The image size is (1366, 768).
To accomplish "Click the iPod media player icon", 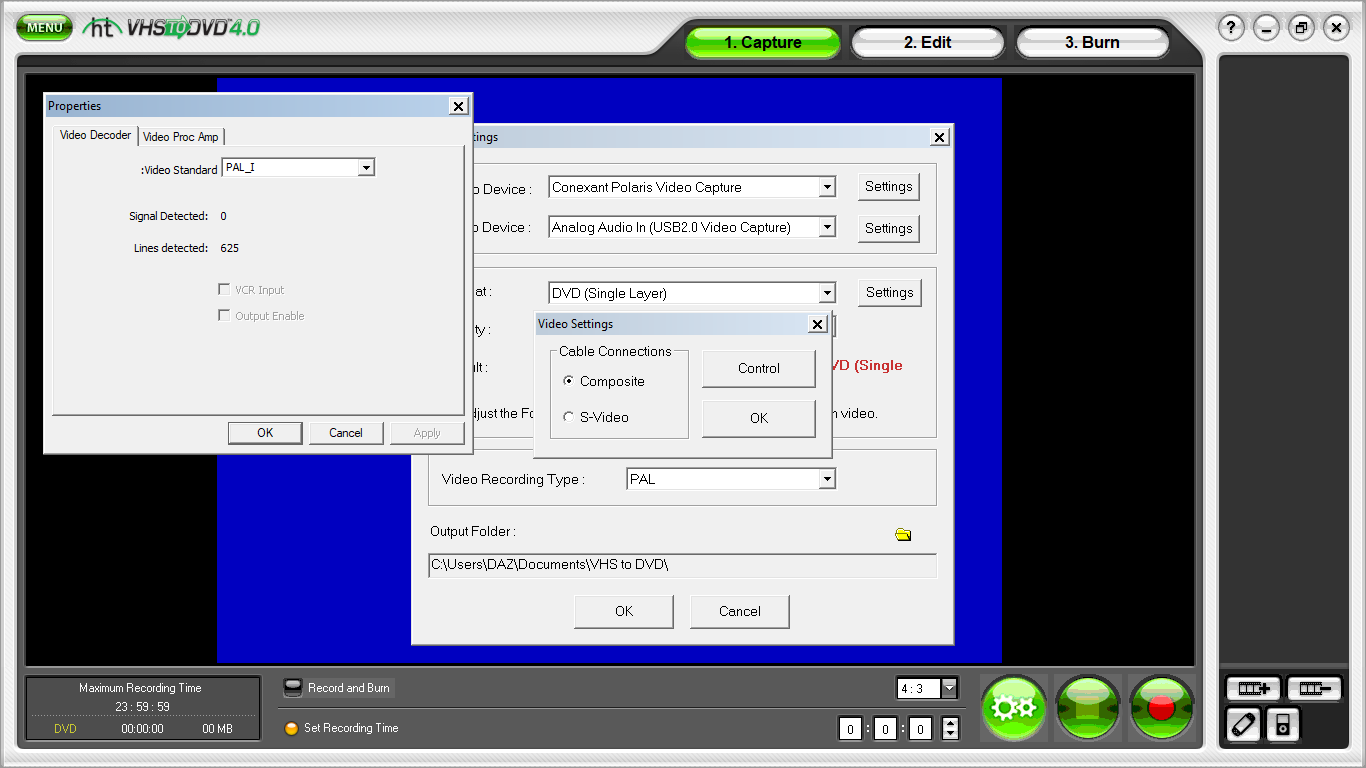I will point(1283,724).
